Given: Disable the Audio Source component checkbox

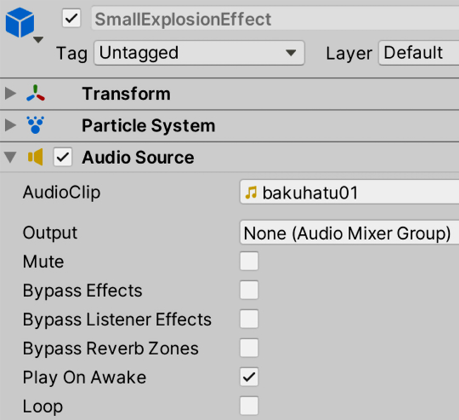Looking at the screenshot, I should coord(63,157).
